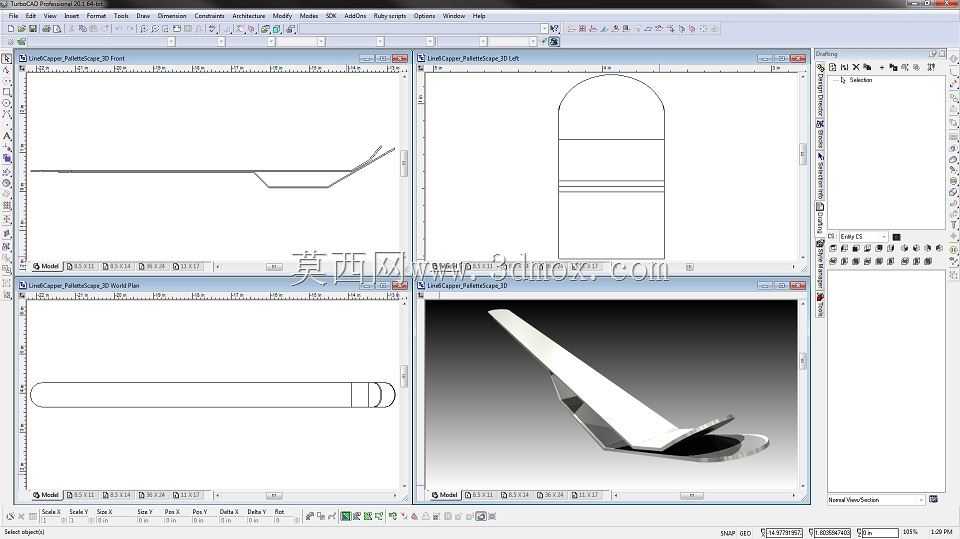The image size is (960, 539).
Task: Pin the Drafting palette with the pin icon
Action: tap(933, 54)
